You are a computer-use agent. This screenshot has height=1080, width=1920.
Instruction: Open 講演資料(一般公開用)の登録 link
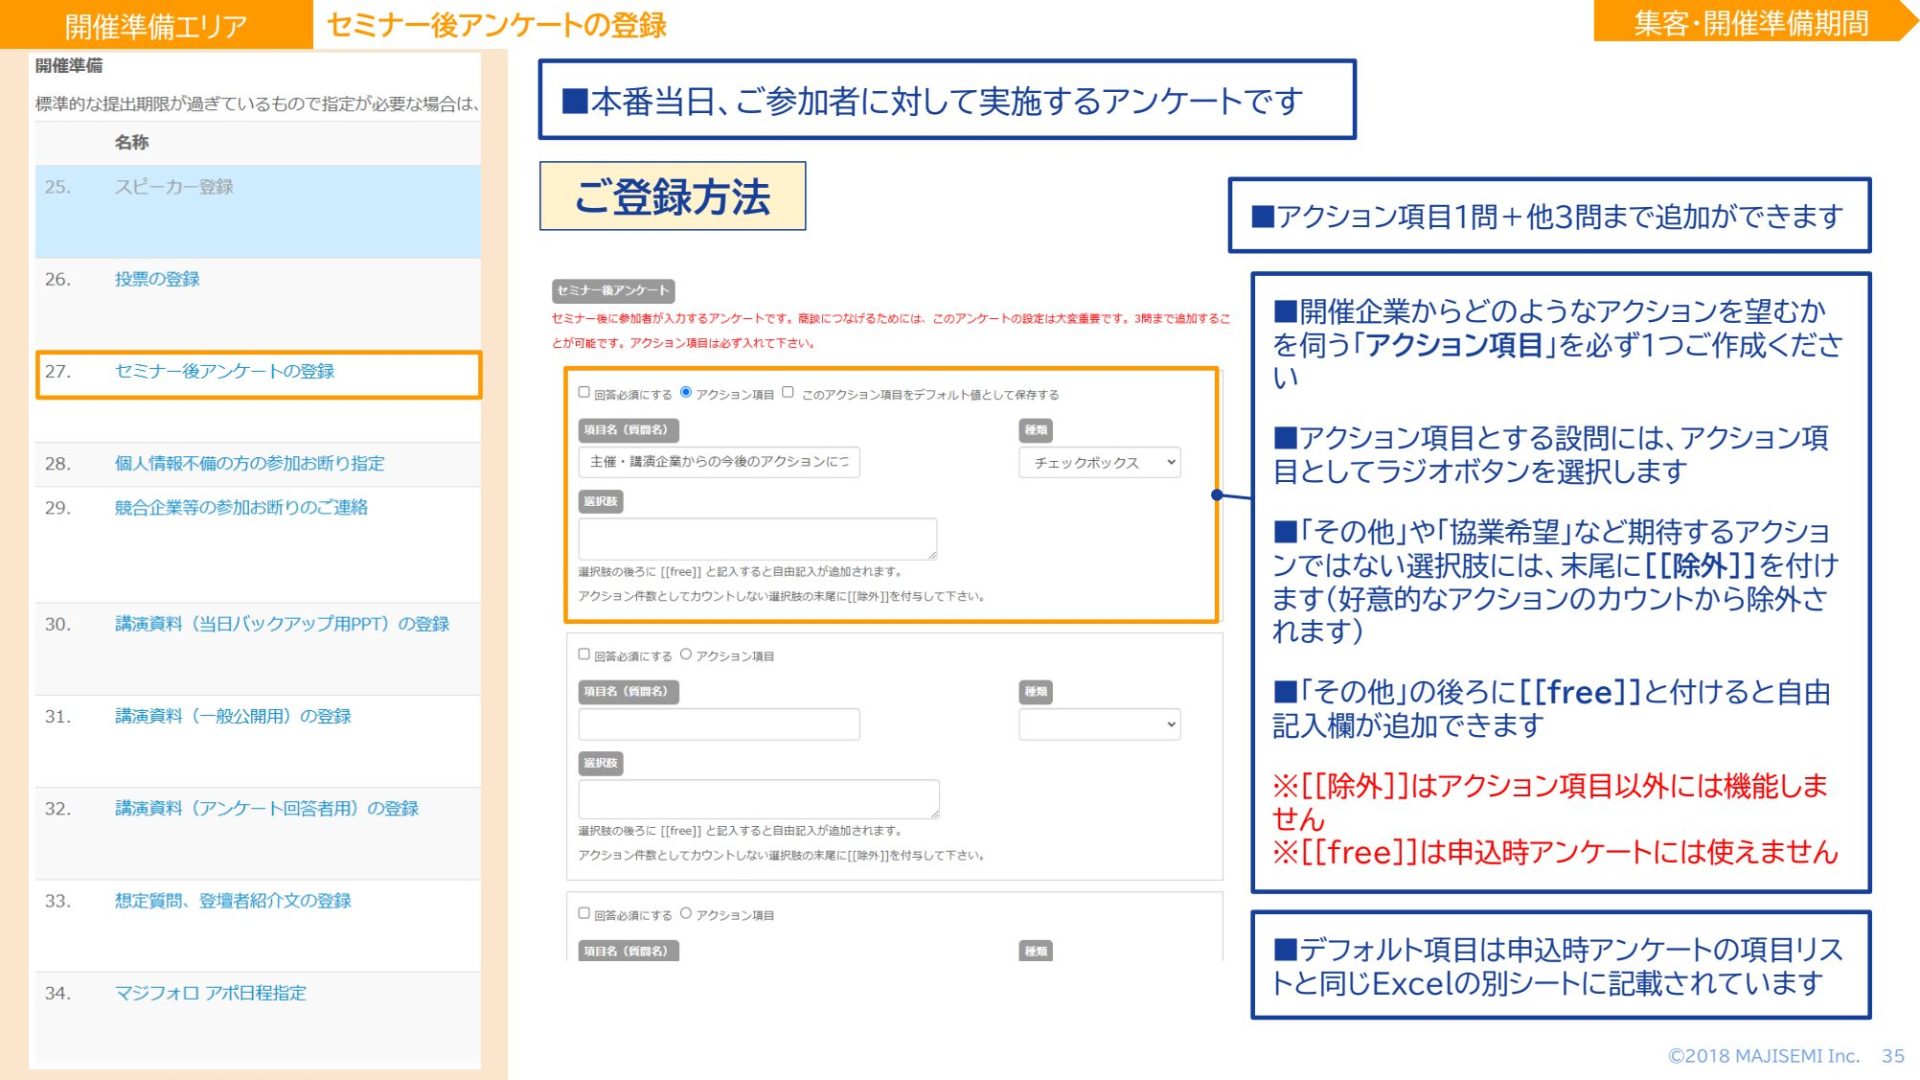coord(233,716)
